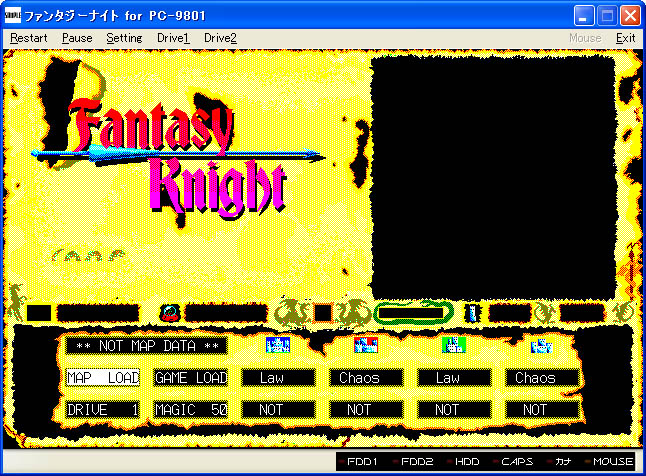Click the white and blue castle player icon
This screenshot has height=476, width=646.
(542, 346)
